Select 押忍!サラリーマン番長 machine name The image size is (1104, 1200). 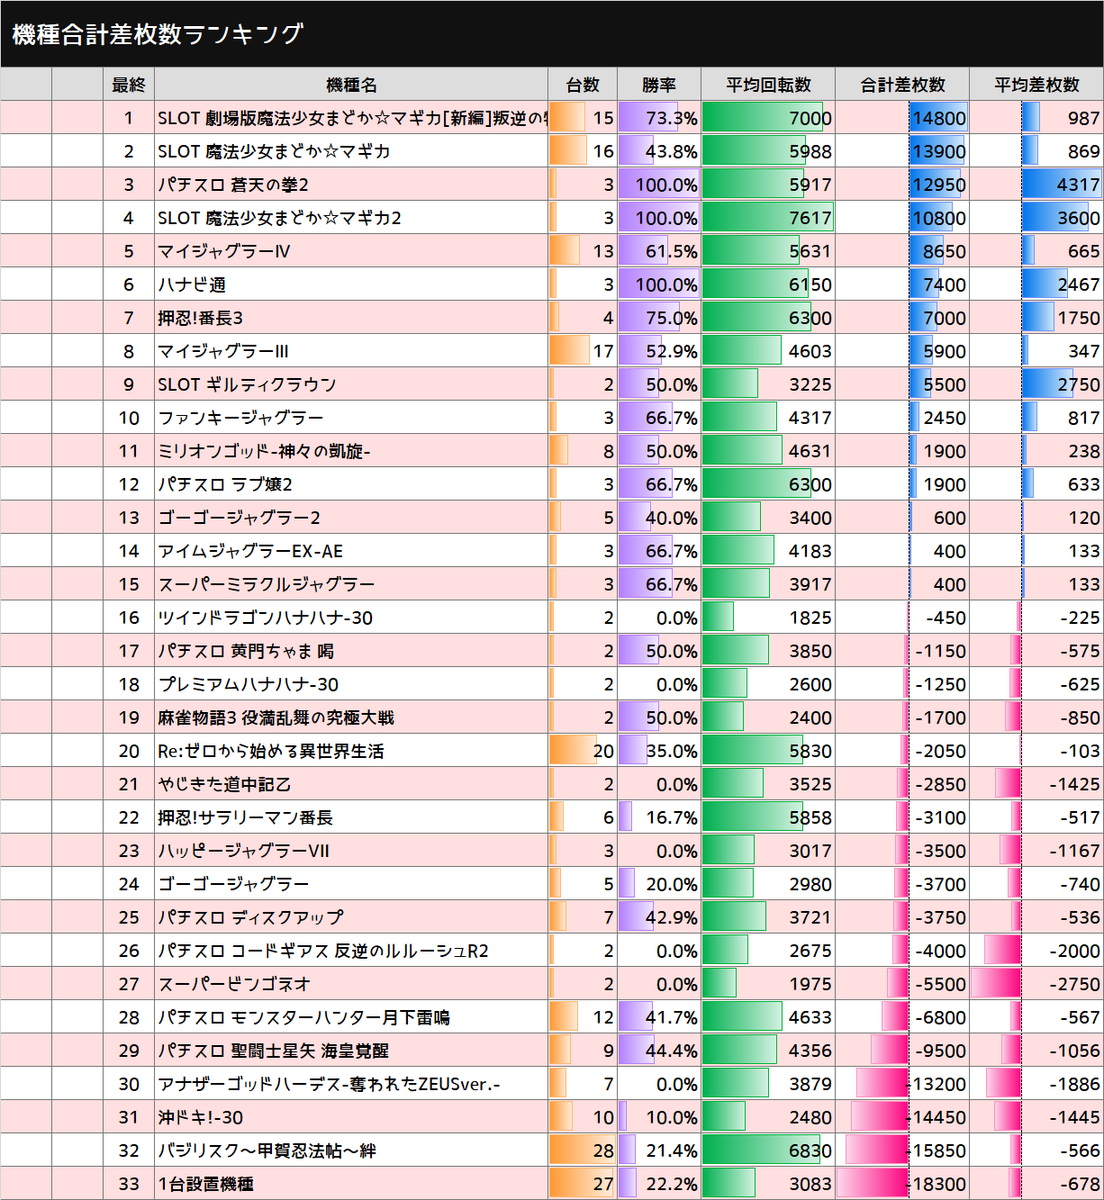click(x=245, y=818)
